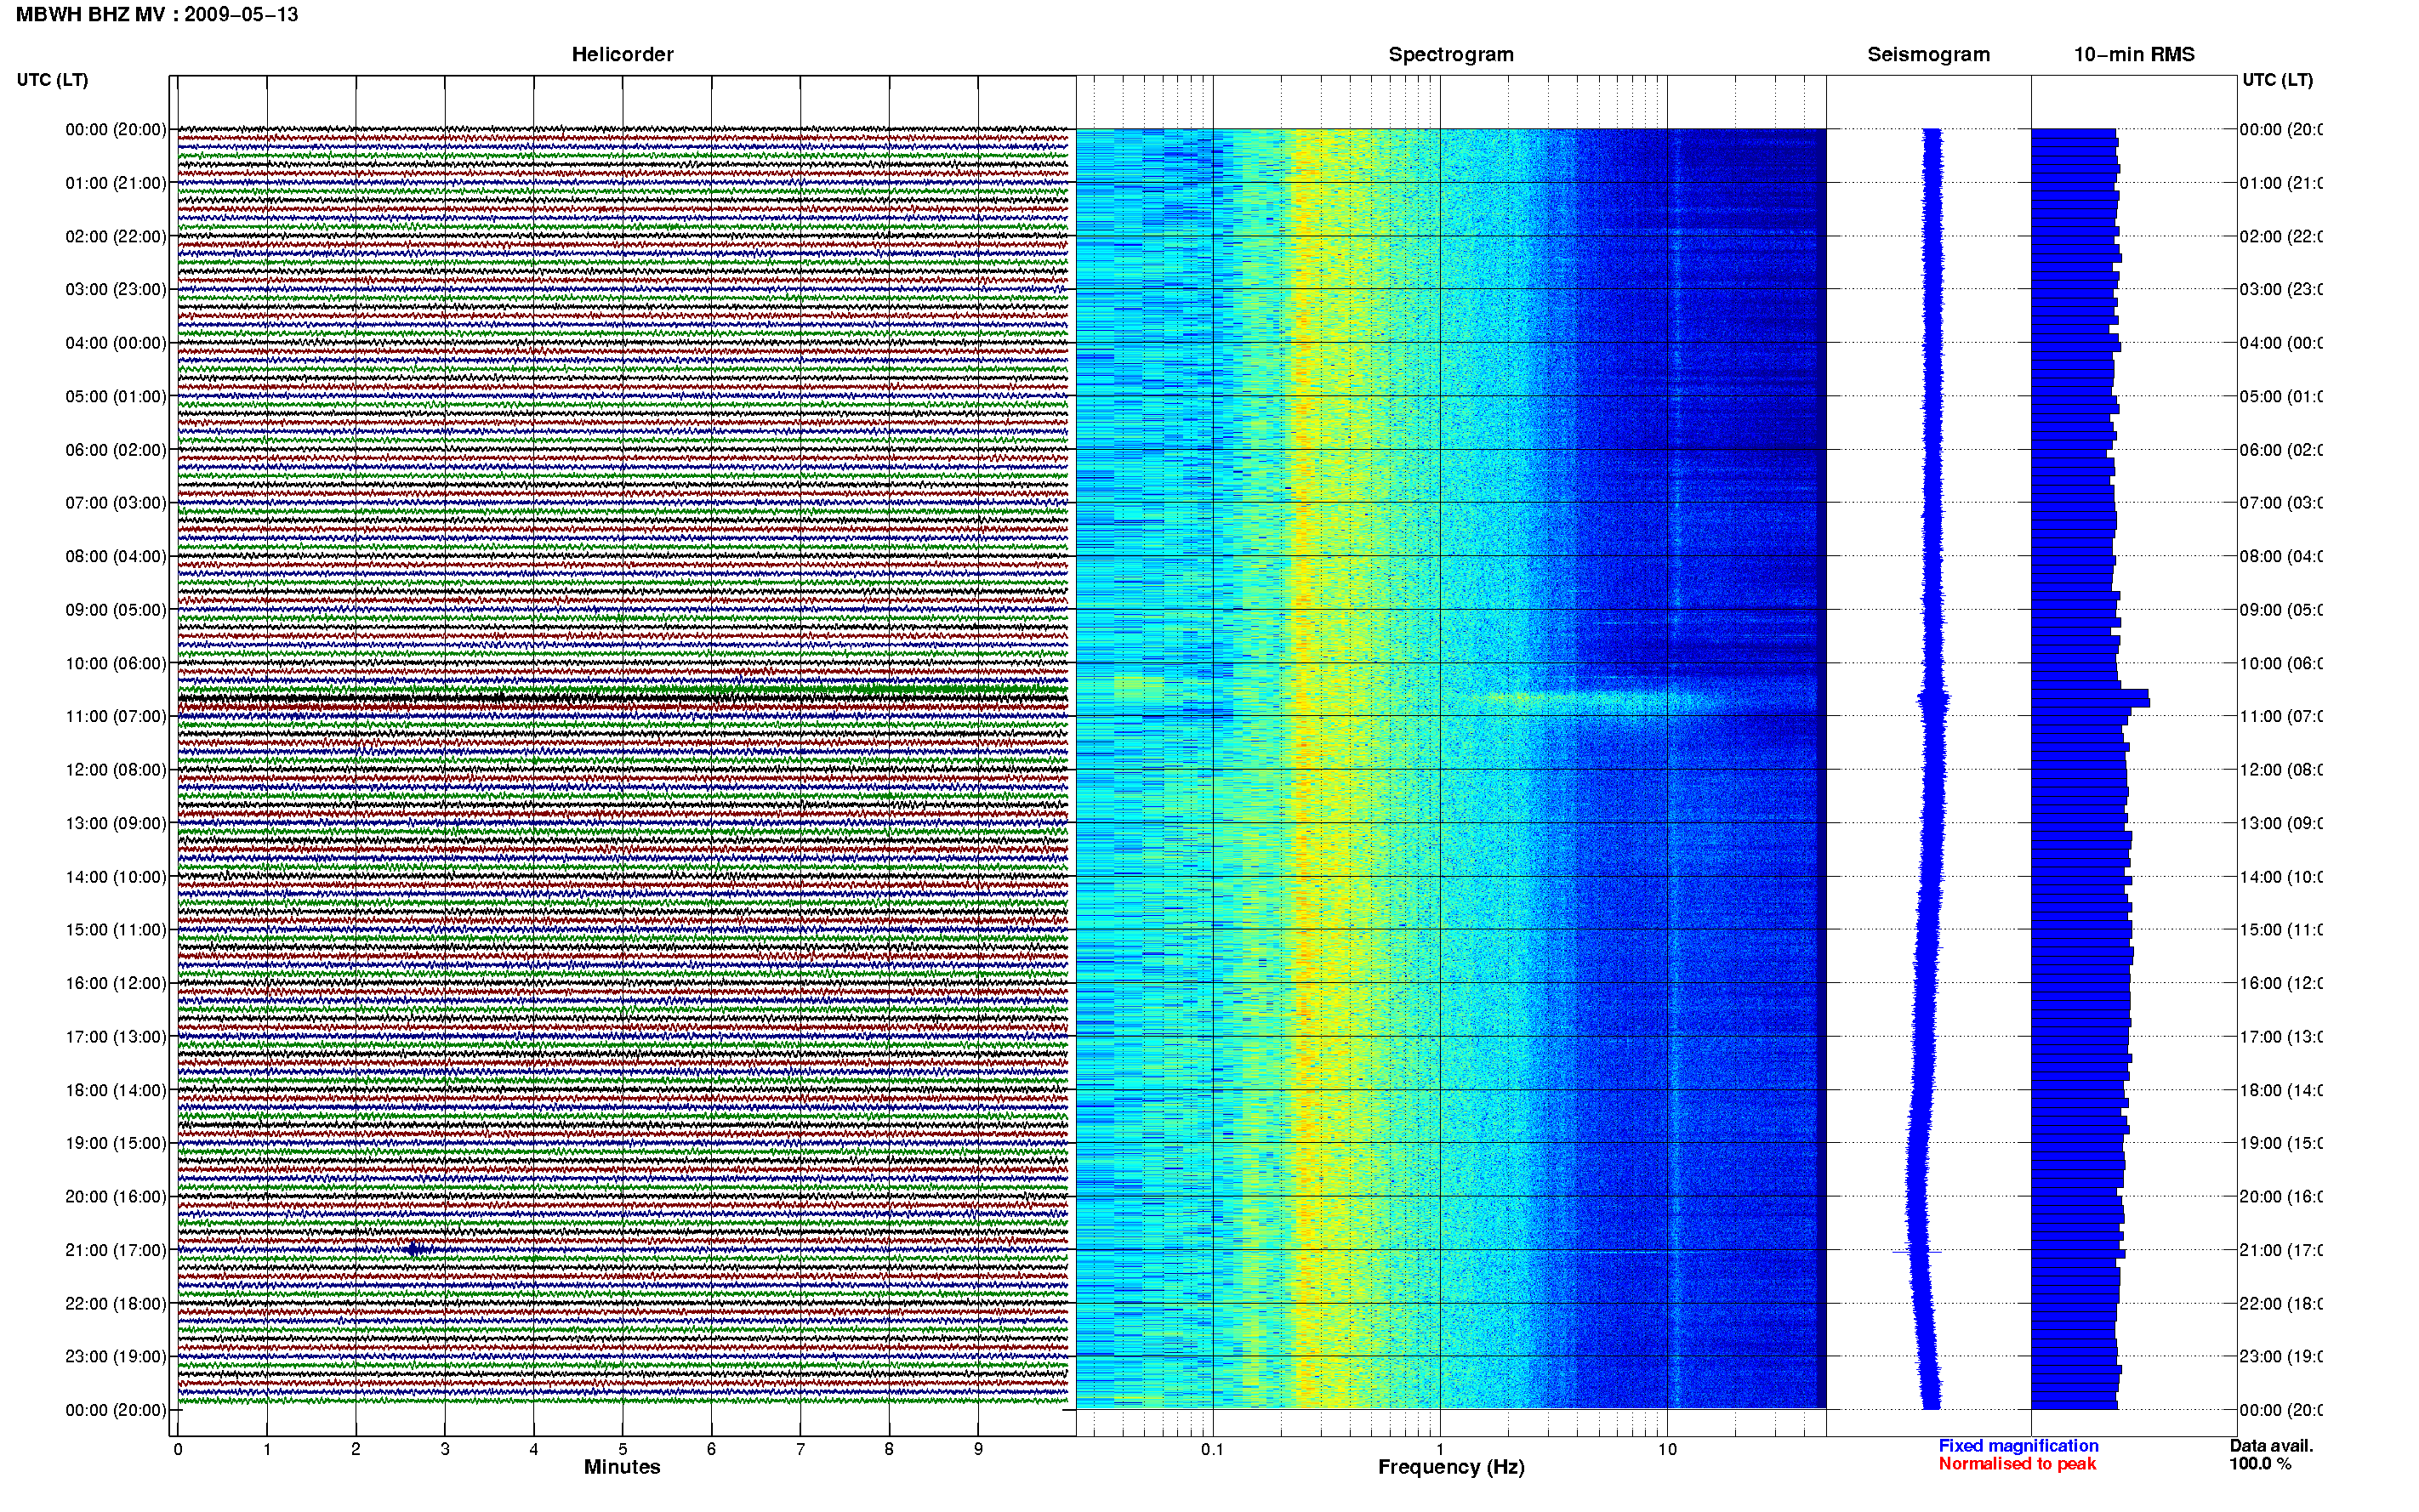Click the 'Spectrogram' panel heading
Screen dimensions: 2419x1512
coord(1451,54)
